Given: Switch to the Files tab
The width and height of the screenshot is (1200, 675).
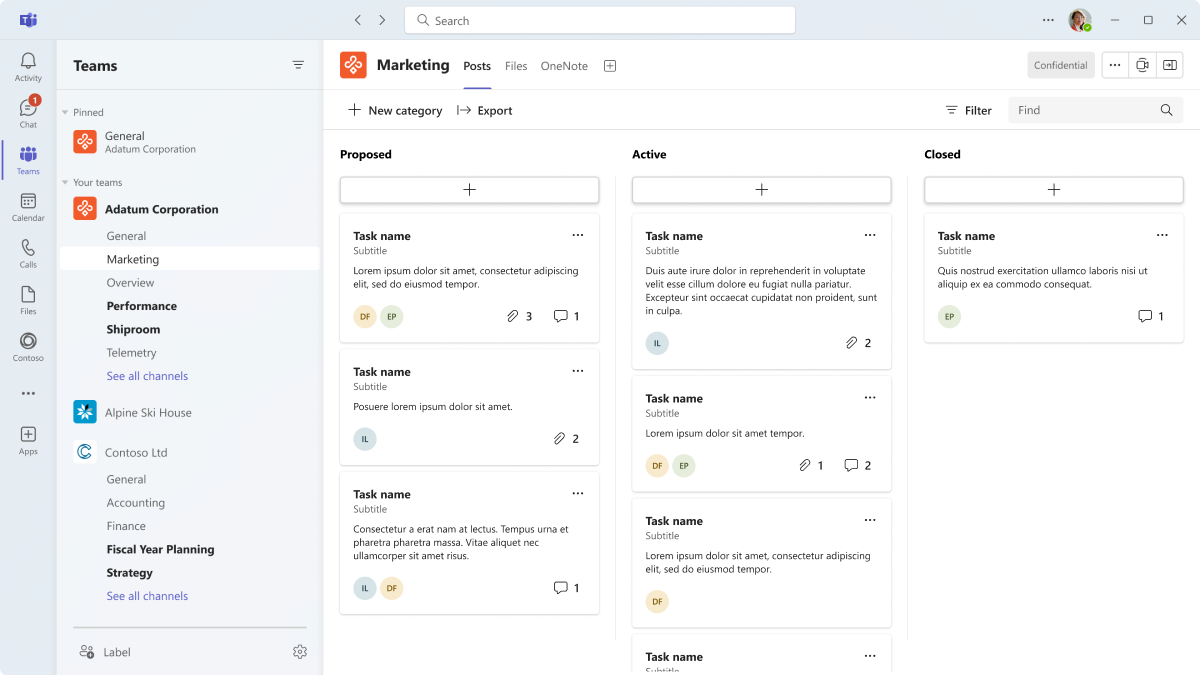Looking at the screenshot, I should pyautogui.click(x=516, y=66).
